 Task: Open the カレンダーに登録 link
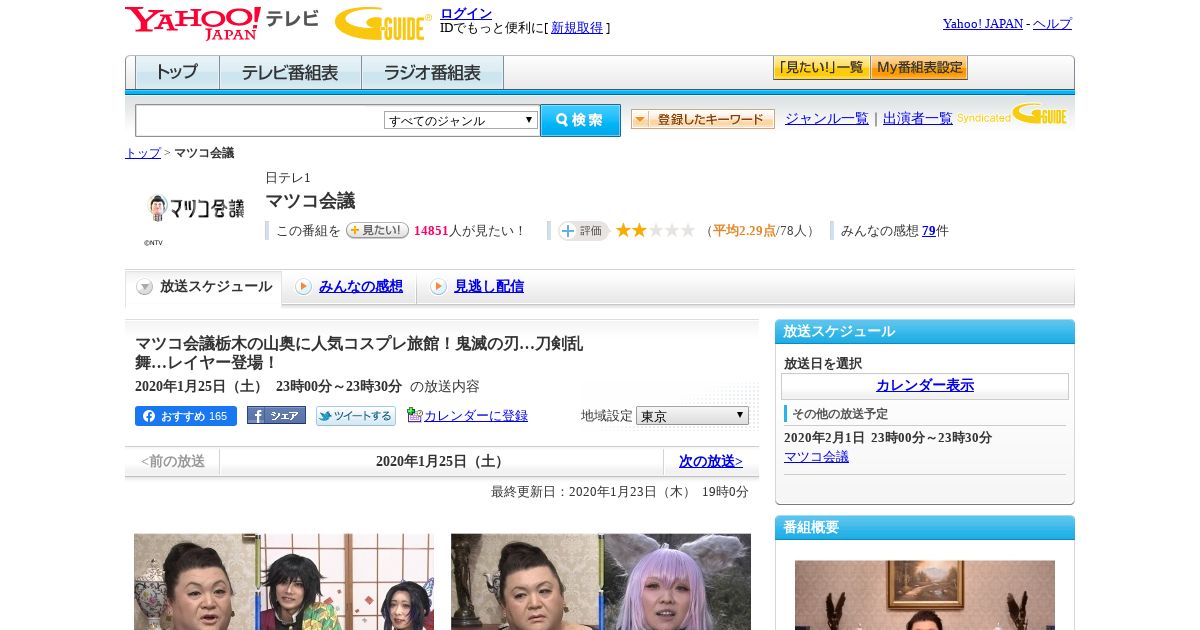pyautogui.click(x=476, y=416)
